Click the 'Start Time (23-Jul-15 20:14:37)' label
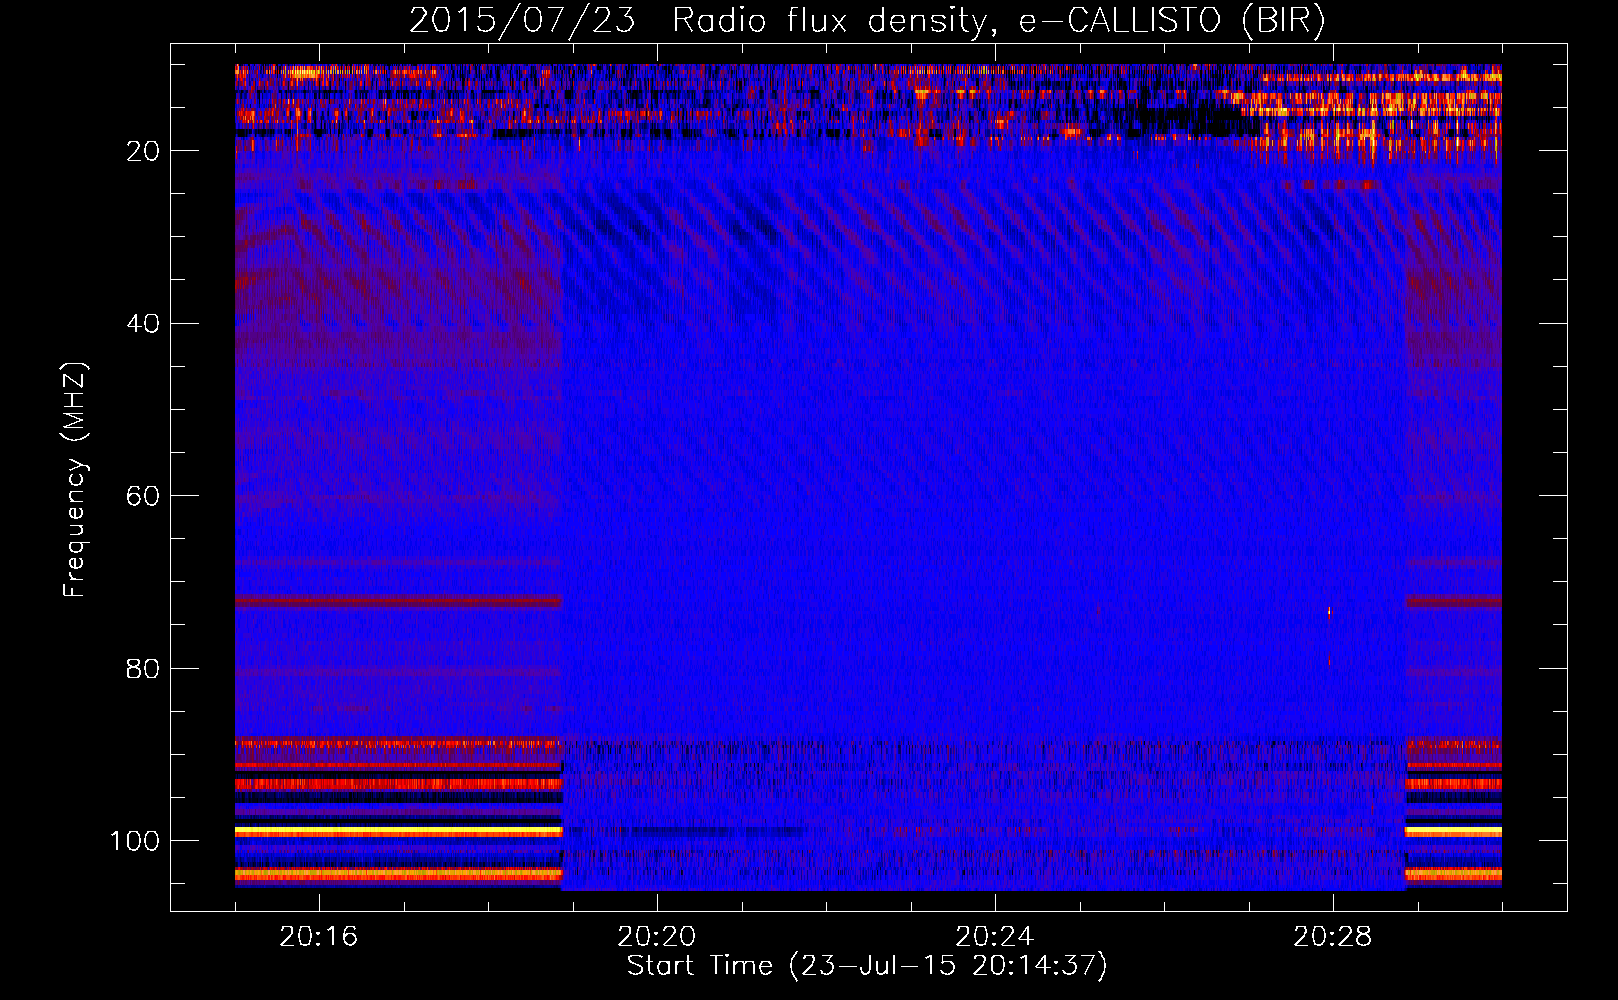Viewport: 1618px width, 1000px height. [867, 966]
